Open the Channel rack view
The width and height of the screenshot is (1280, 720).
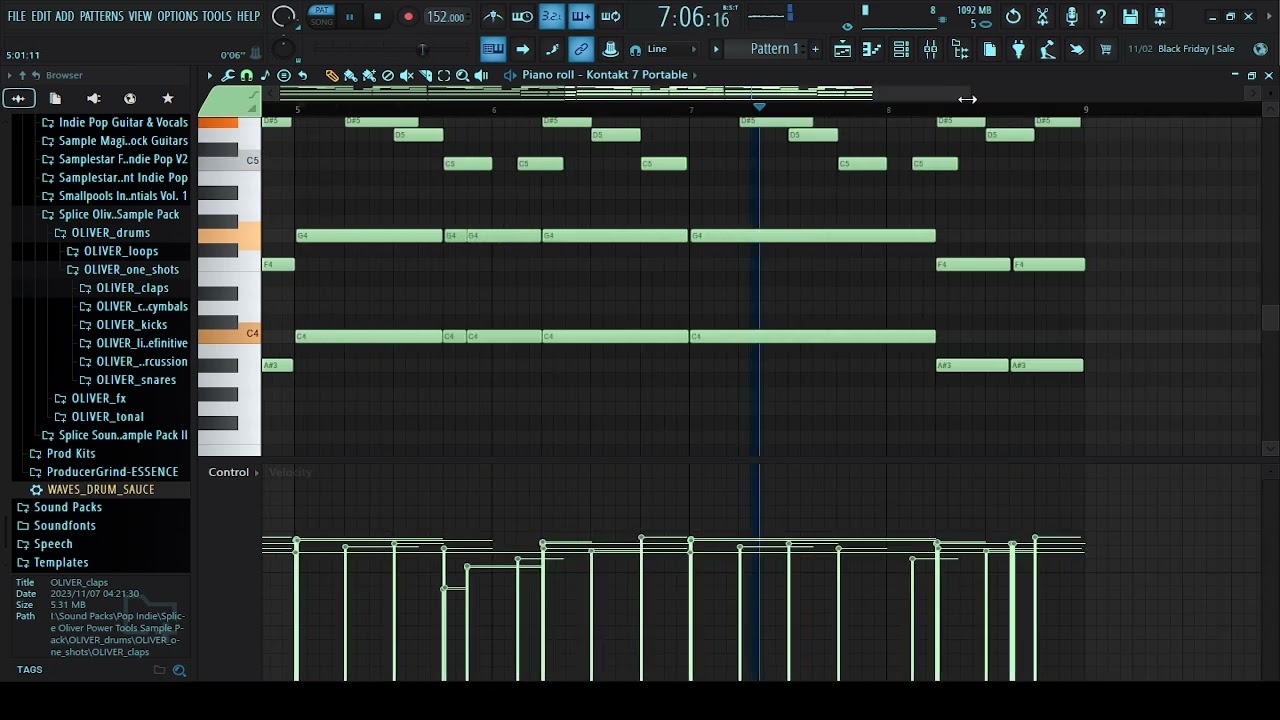tap(901, 49)
